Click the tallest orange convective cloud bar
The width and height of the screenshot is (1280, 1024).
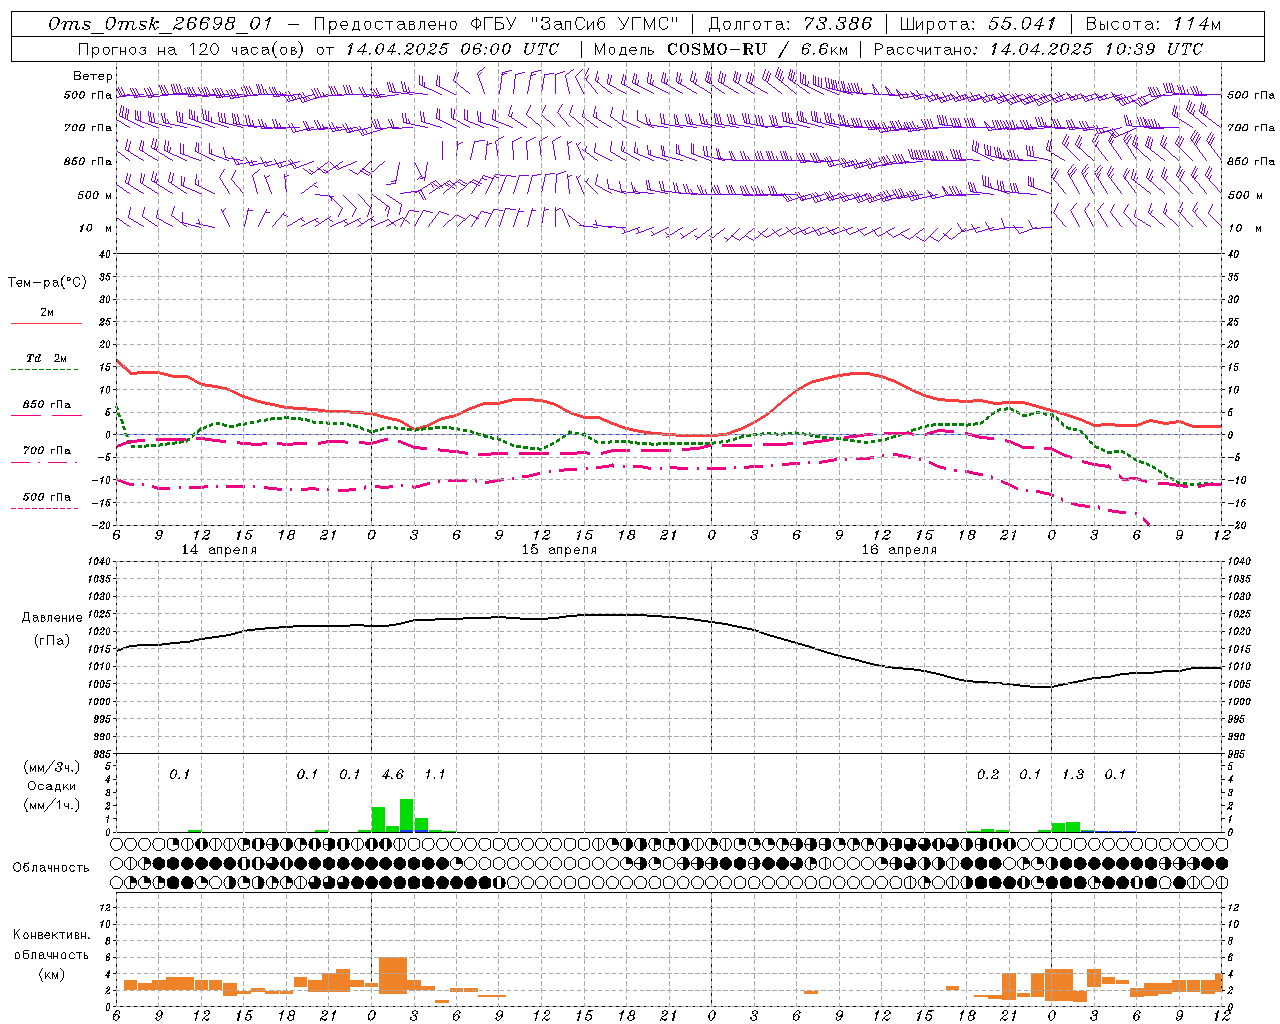click(393, 975)
